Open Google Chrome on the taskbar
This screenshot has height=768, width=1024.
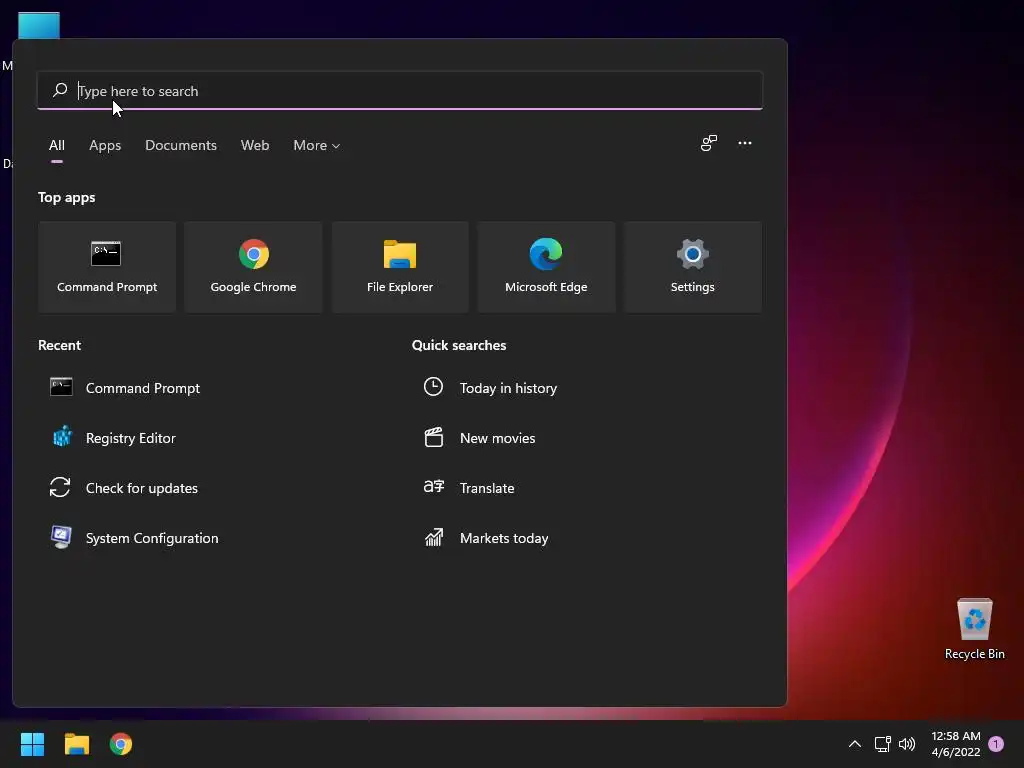click(x=121, y=744)
